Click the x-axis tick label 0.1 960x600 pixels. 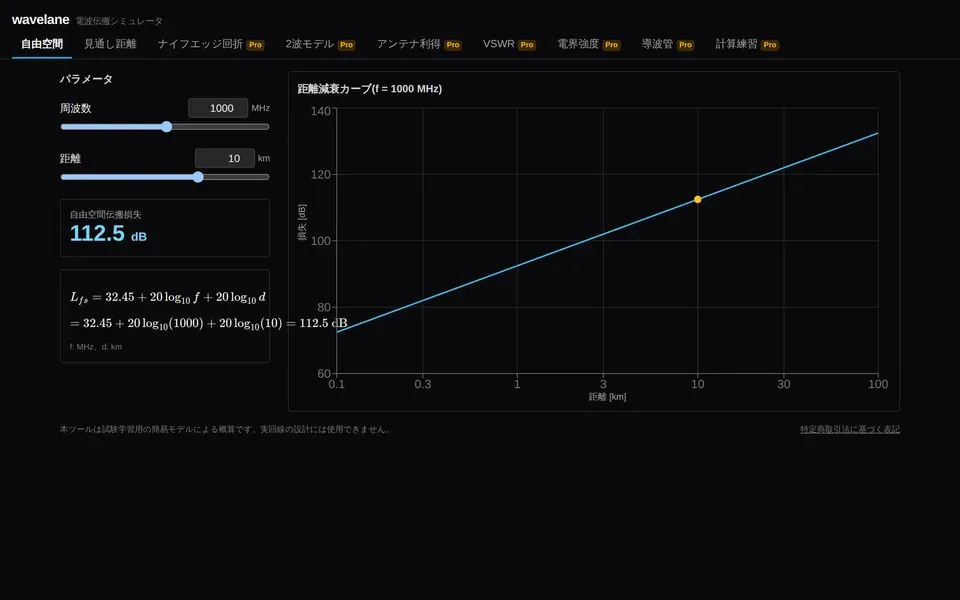[x=337, y=384]
